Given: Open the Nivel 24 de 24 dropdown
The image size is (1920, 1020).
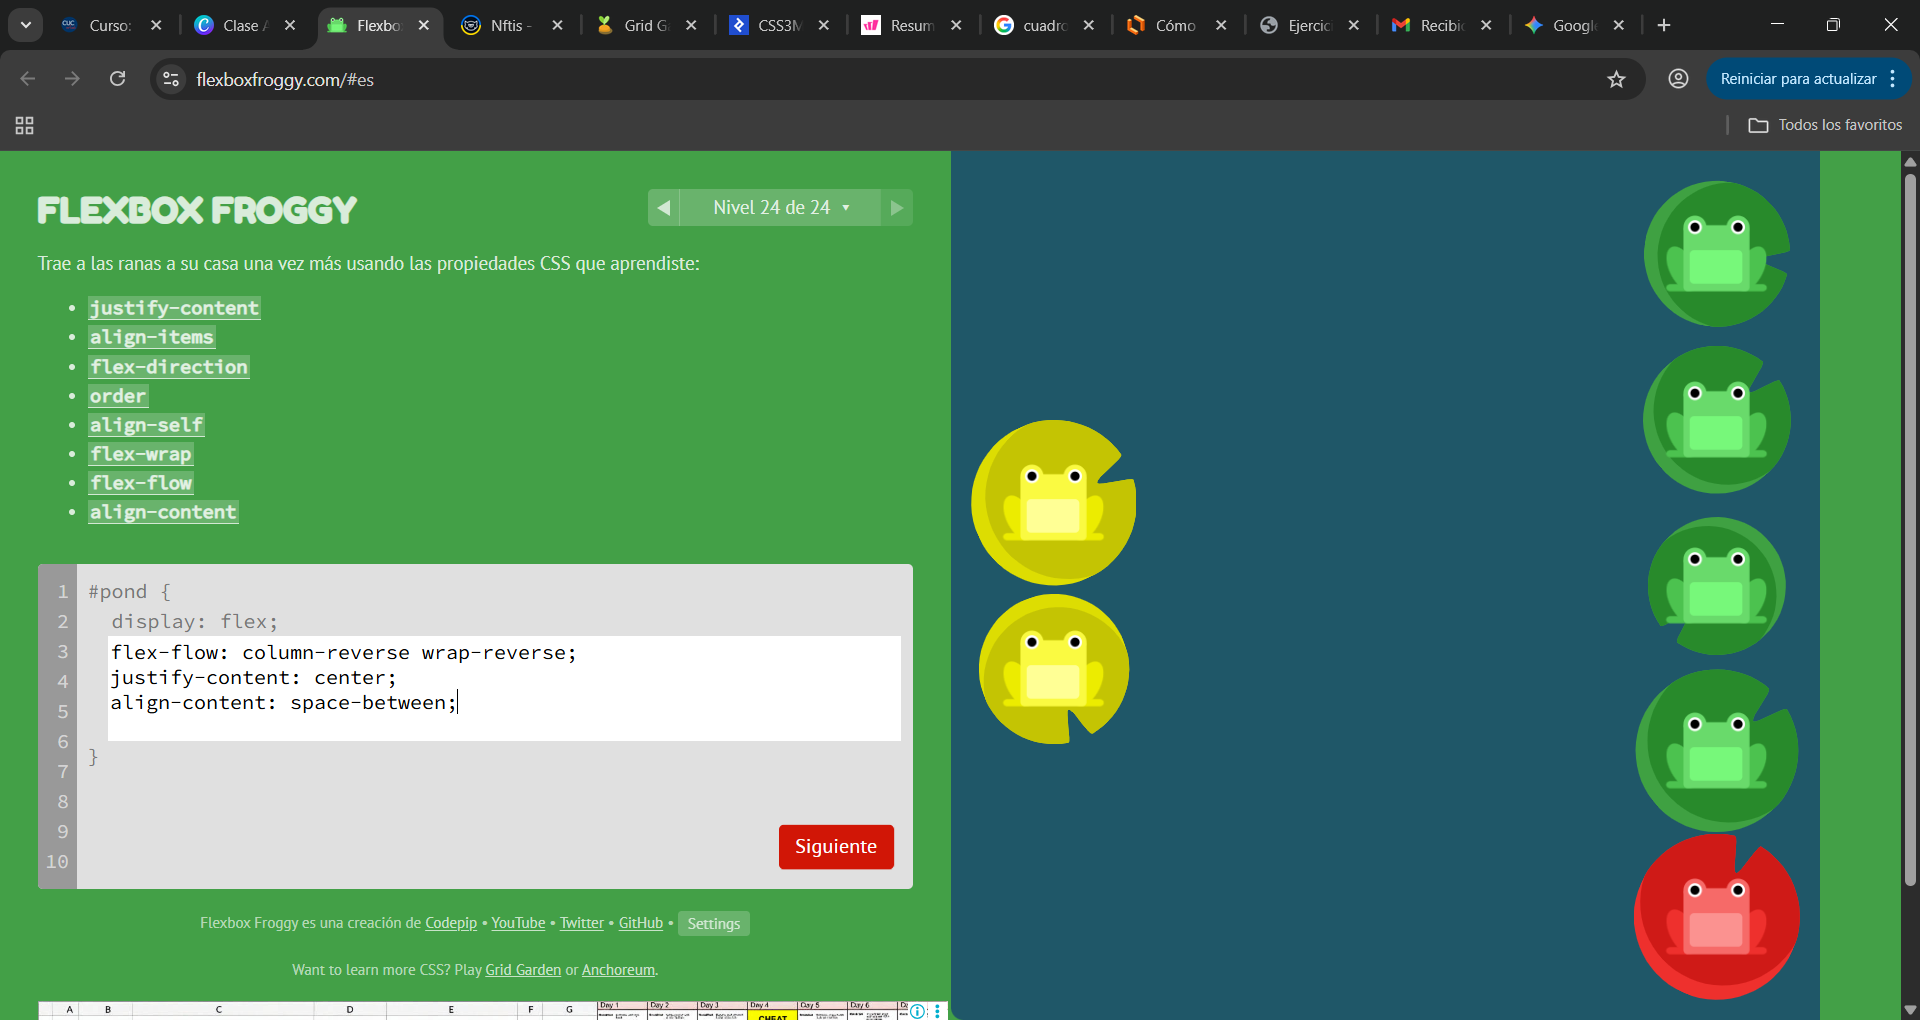Looking at the screenshot, I should pos(780,208).
